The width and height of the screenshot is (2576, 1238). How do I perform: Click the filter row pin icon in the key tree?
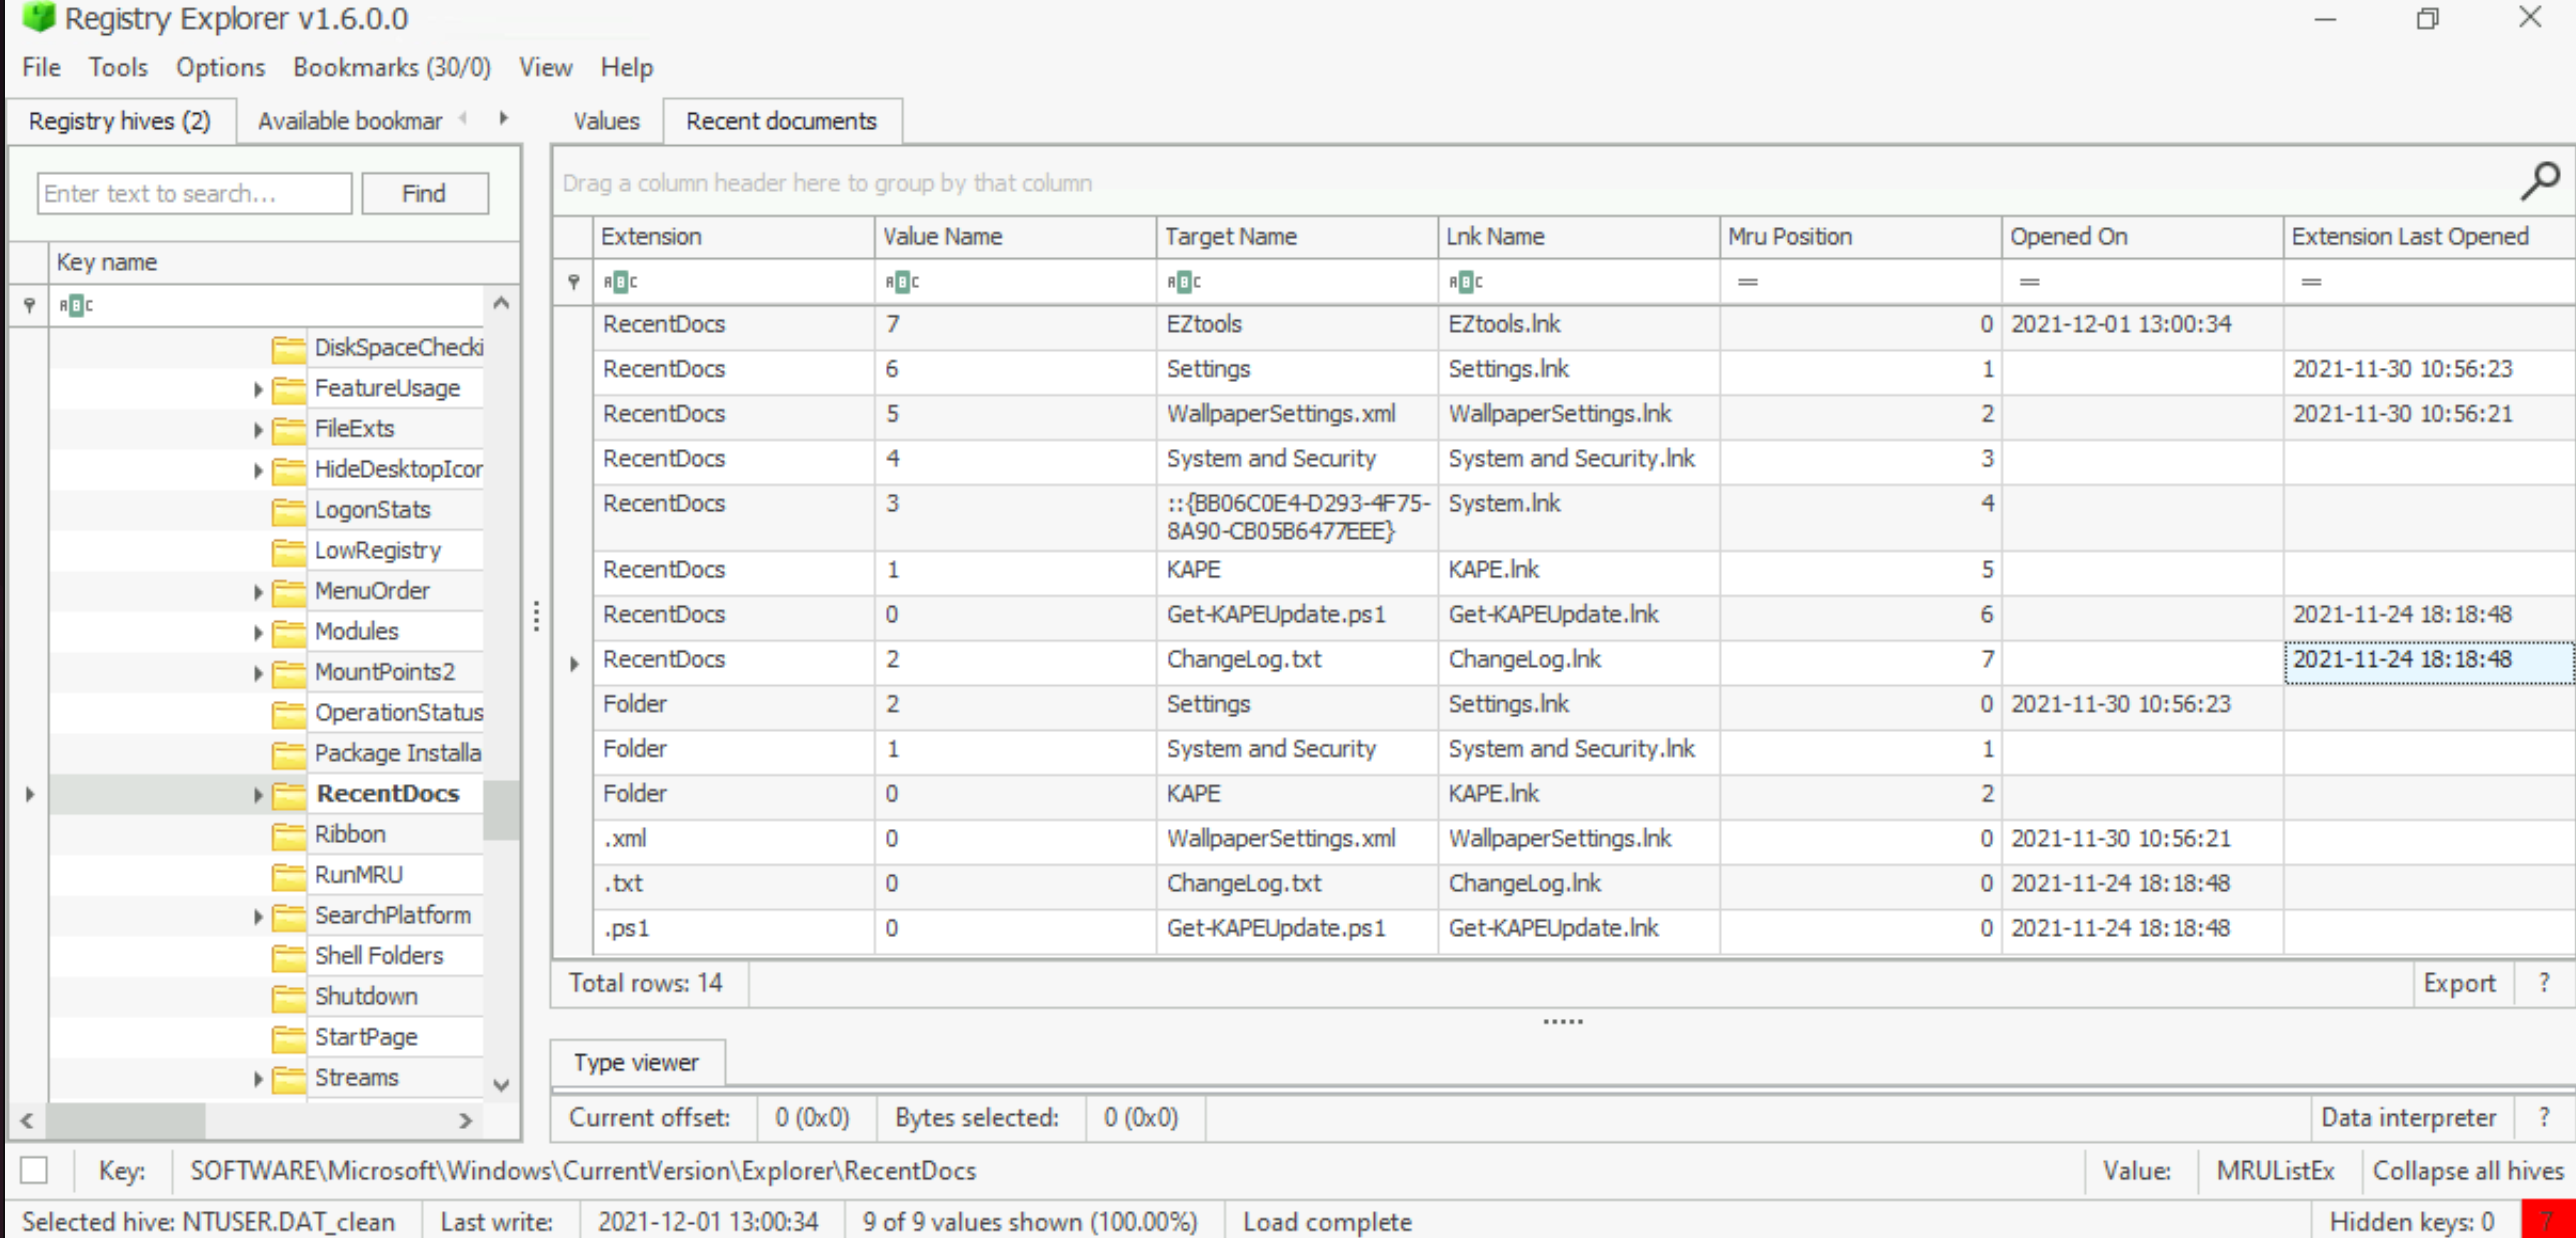[29, 305]
